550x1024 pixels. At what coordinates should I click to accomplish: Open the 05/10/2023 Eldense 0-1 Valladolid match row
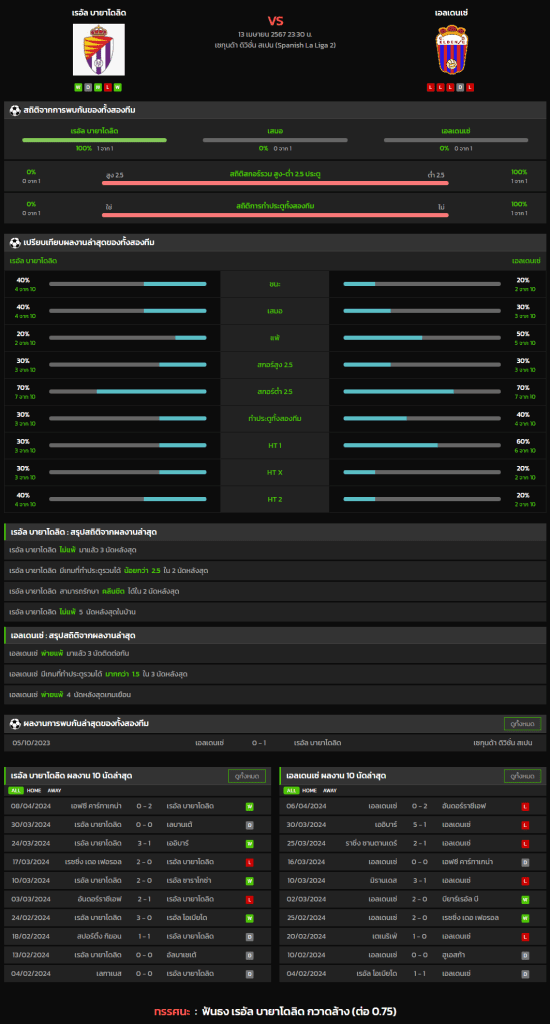tap(275, 743)
